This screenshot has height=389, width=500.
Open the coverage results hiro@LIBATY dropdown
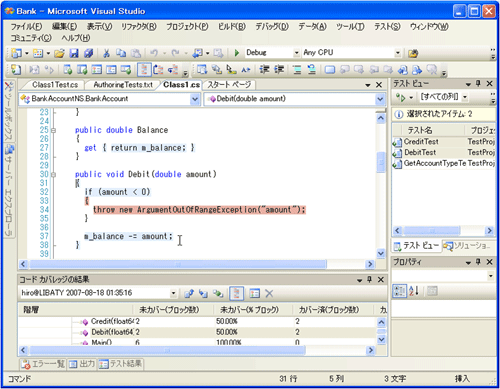point(173,293)
